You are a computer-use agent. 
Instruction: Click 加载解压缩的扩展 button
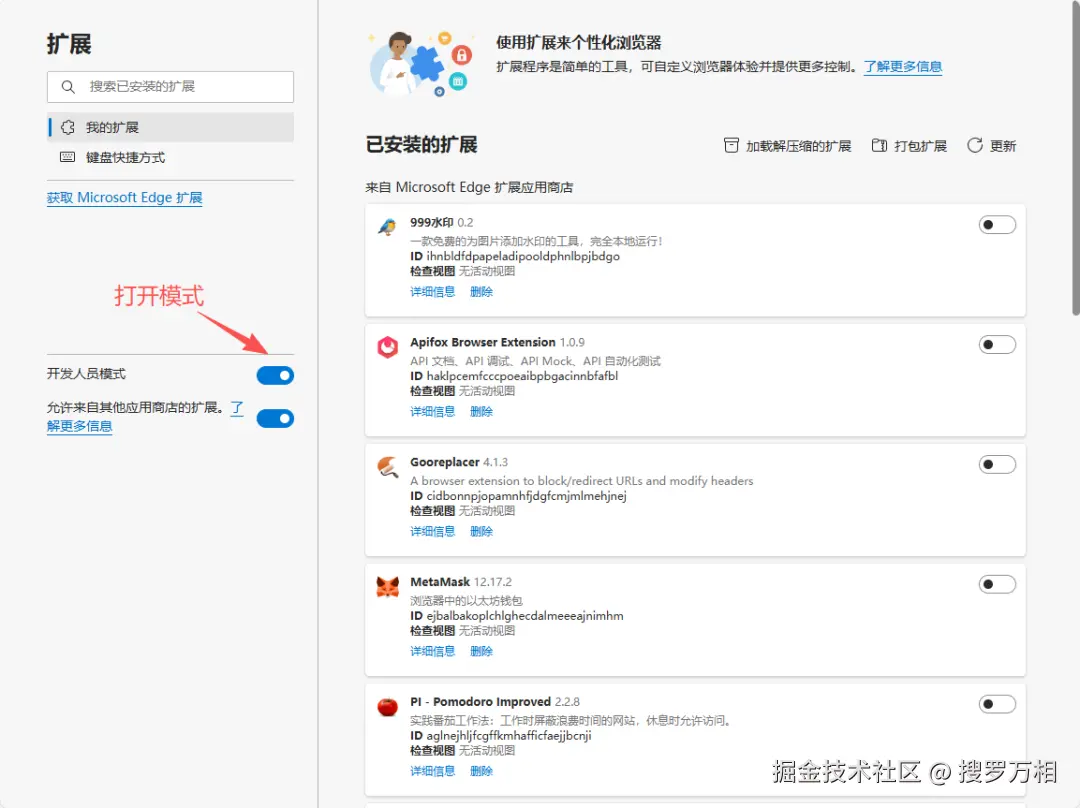(x=787, y=145)
